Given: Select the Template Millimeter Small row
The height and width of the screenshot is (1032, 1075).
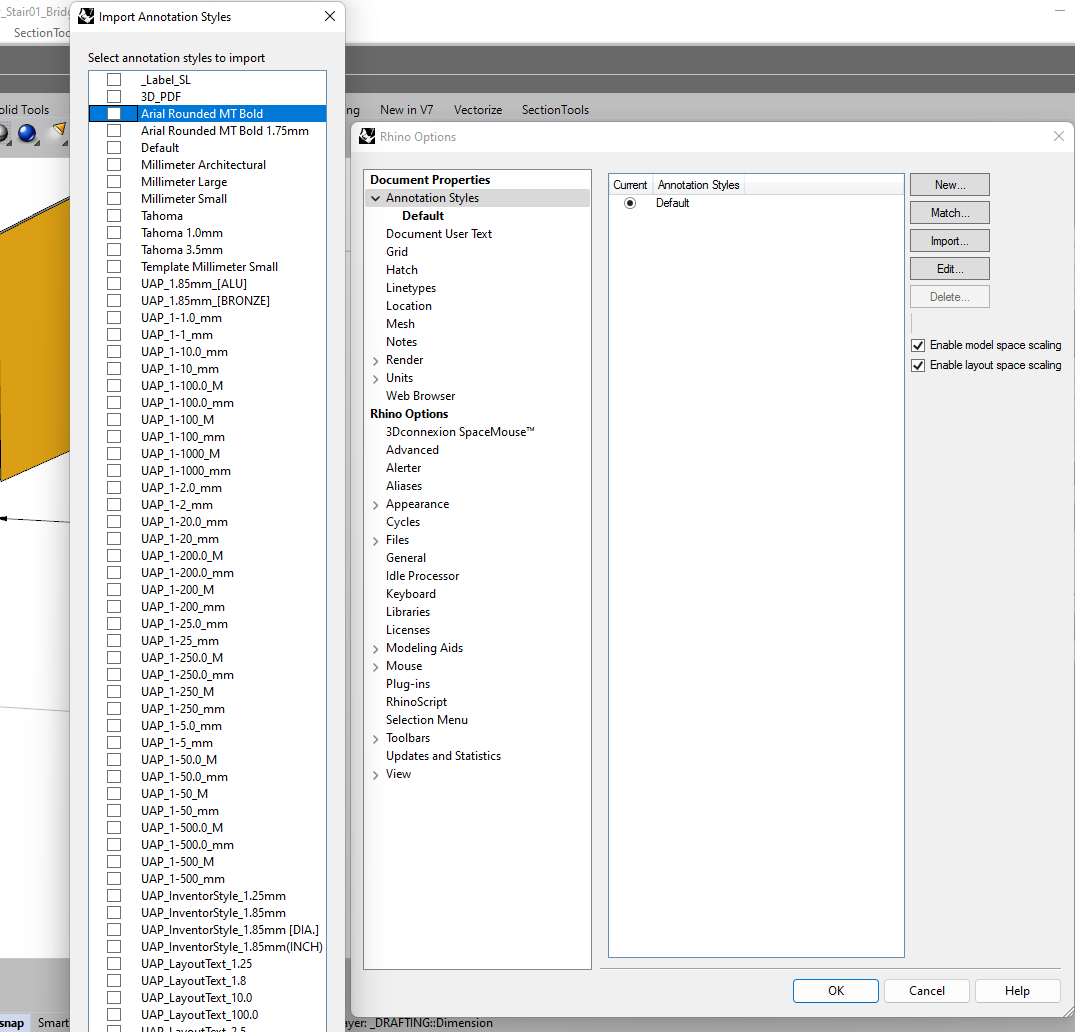Looking at the screenshot, I should (208, 267).
